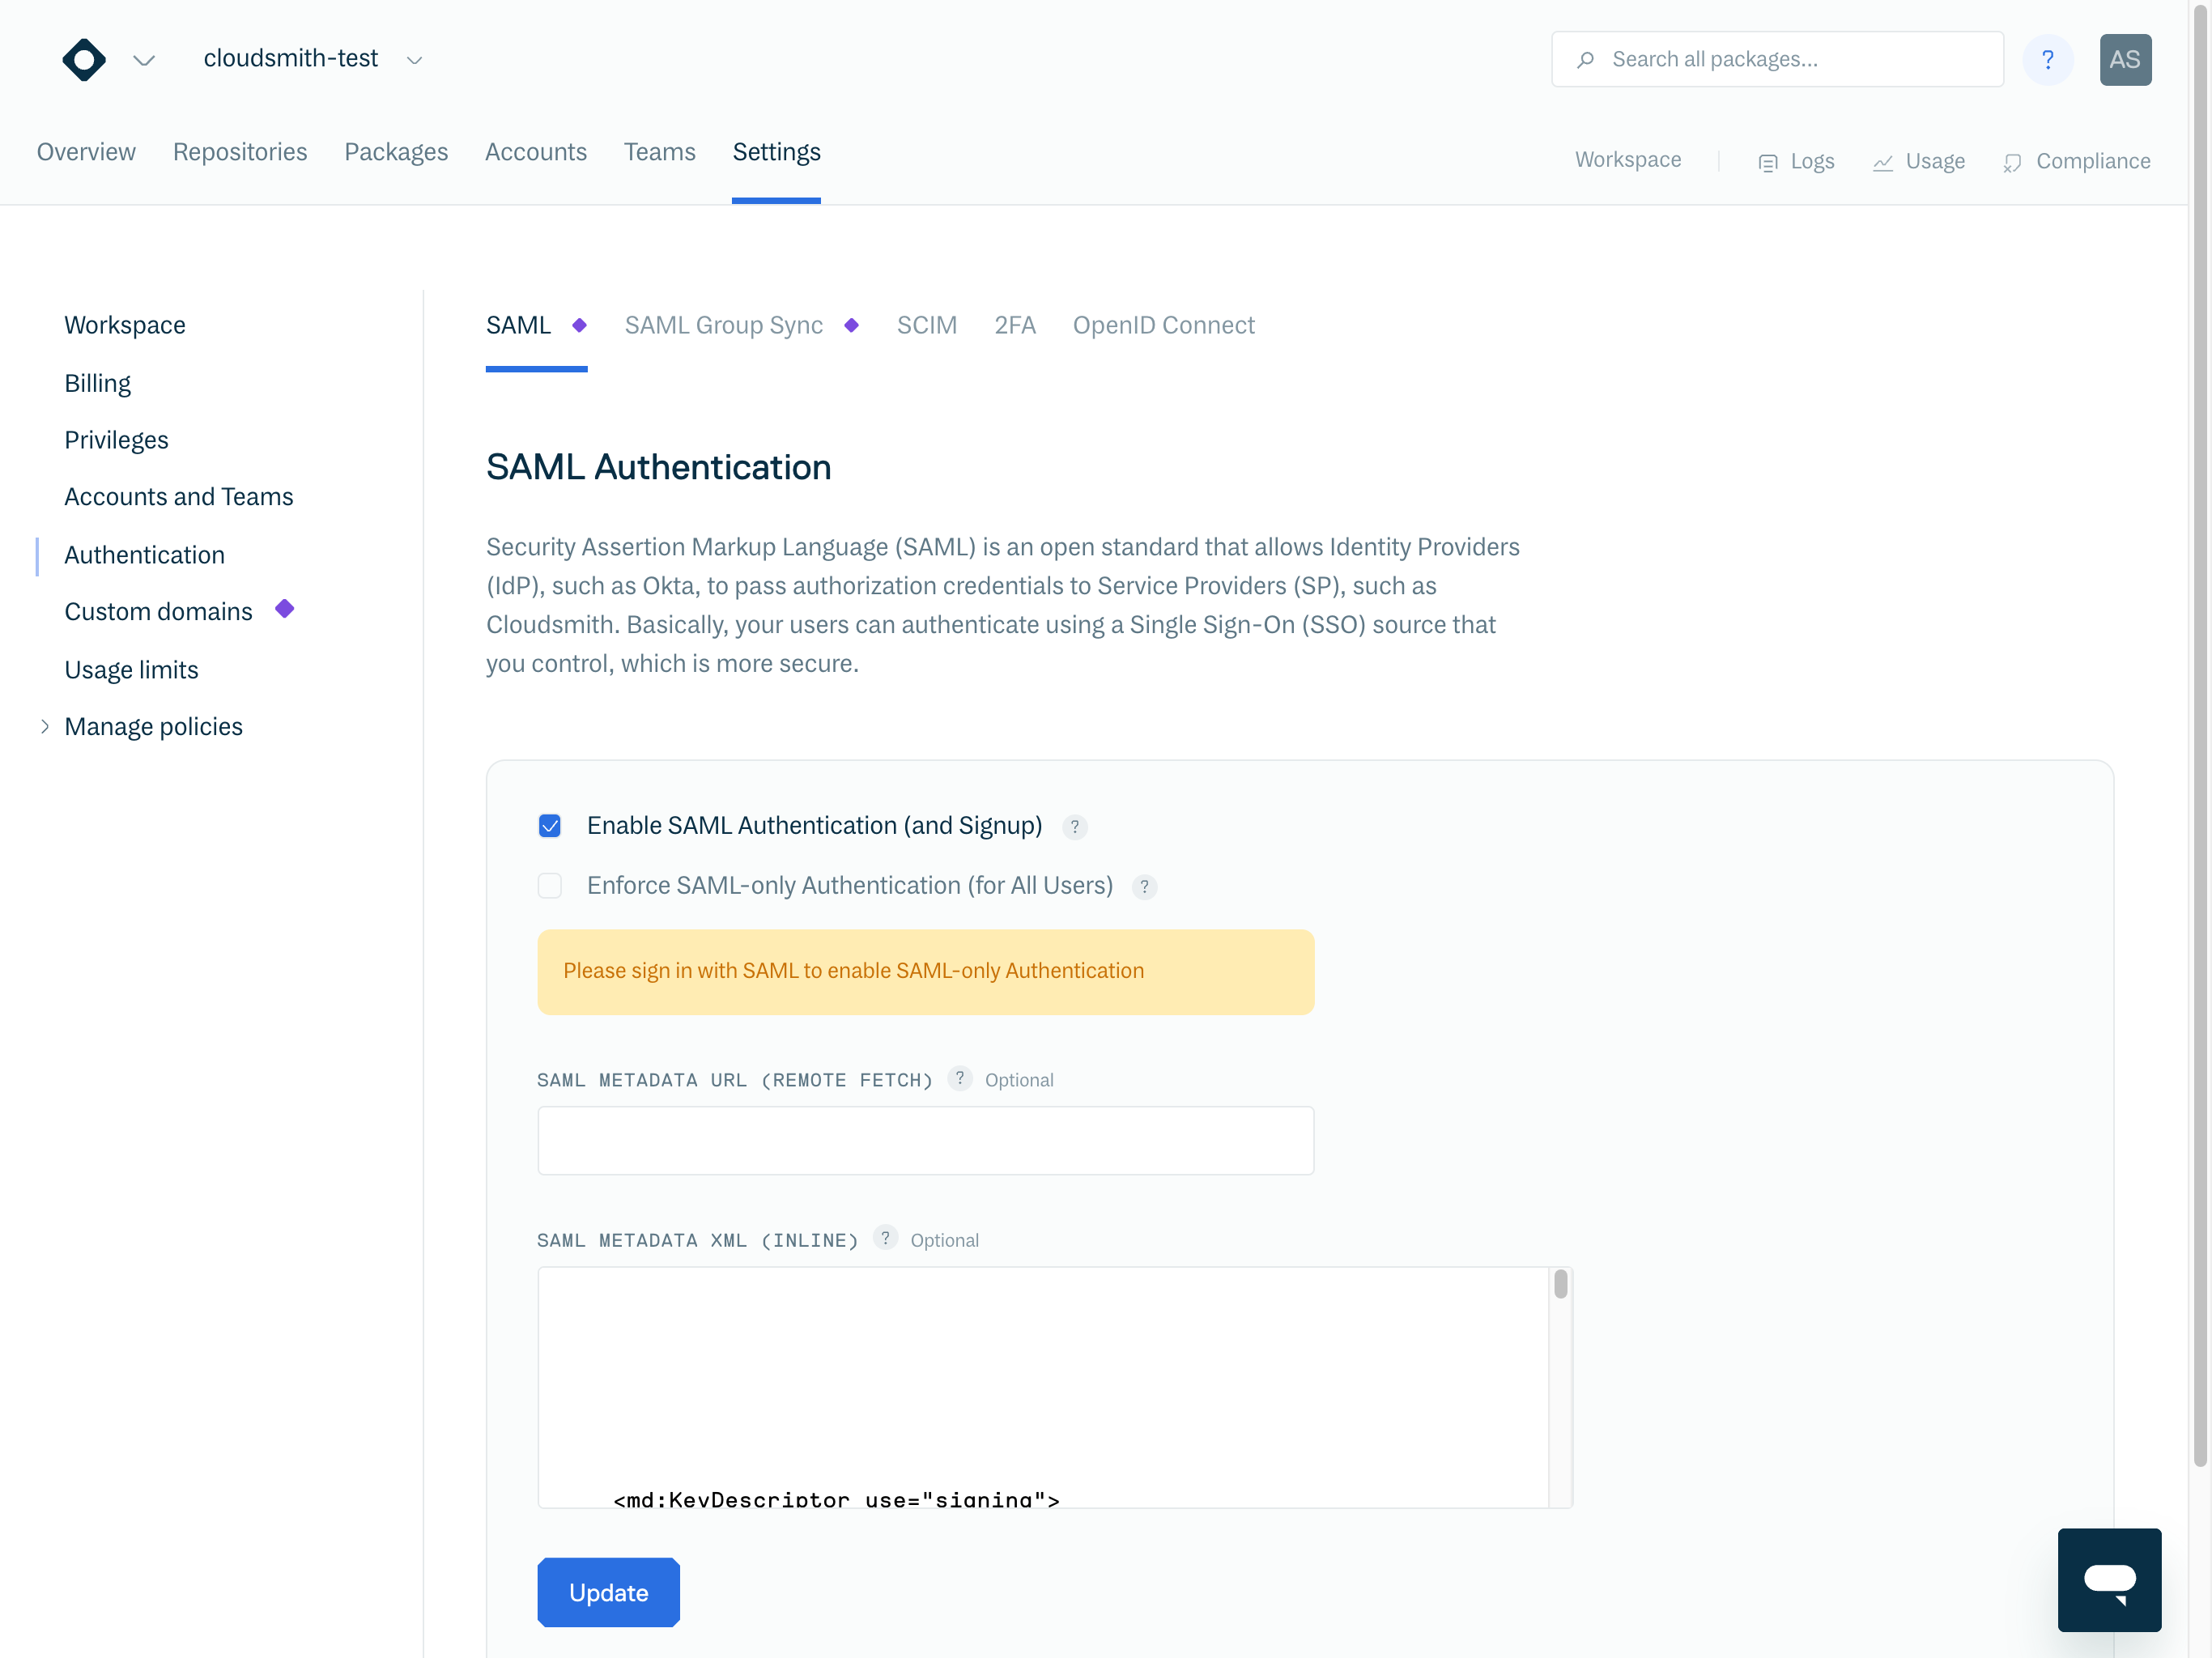Expand the Manage policies tree item
Screen dimensions: 2212x1658
45,727
